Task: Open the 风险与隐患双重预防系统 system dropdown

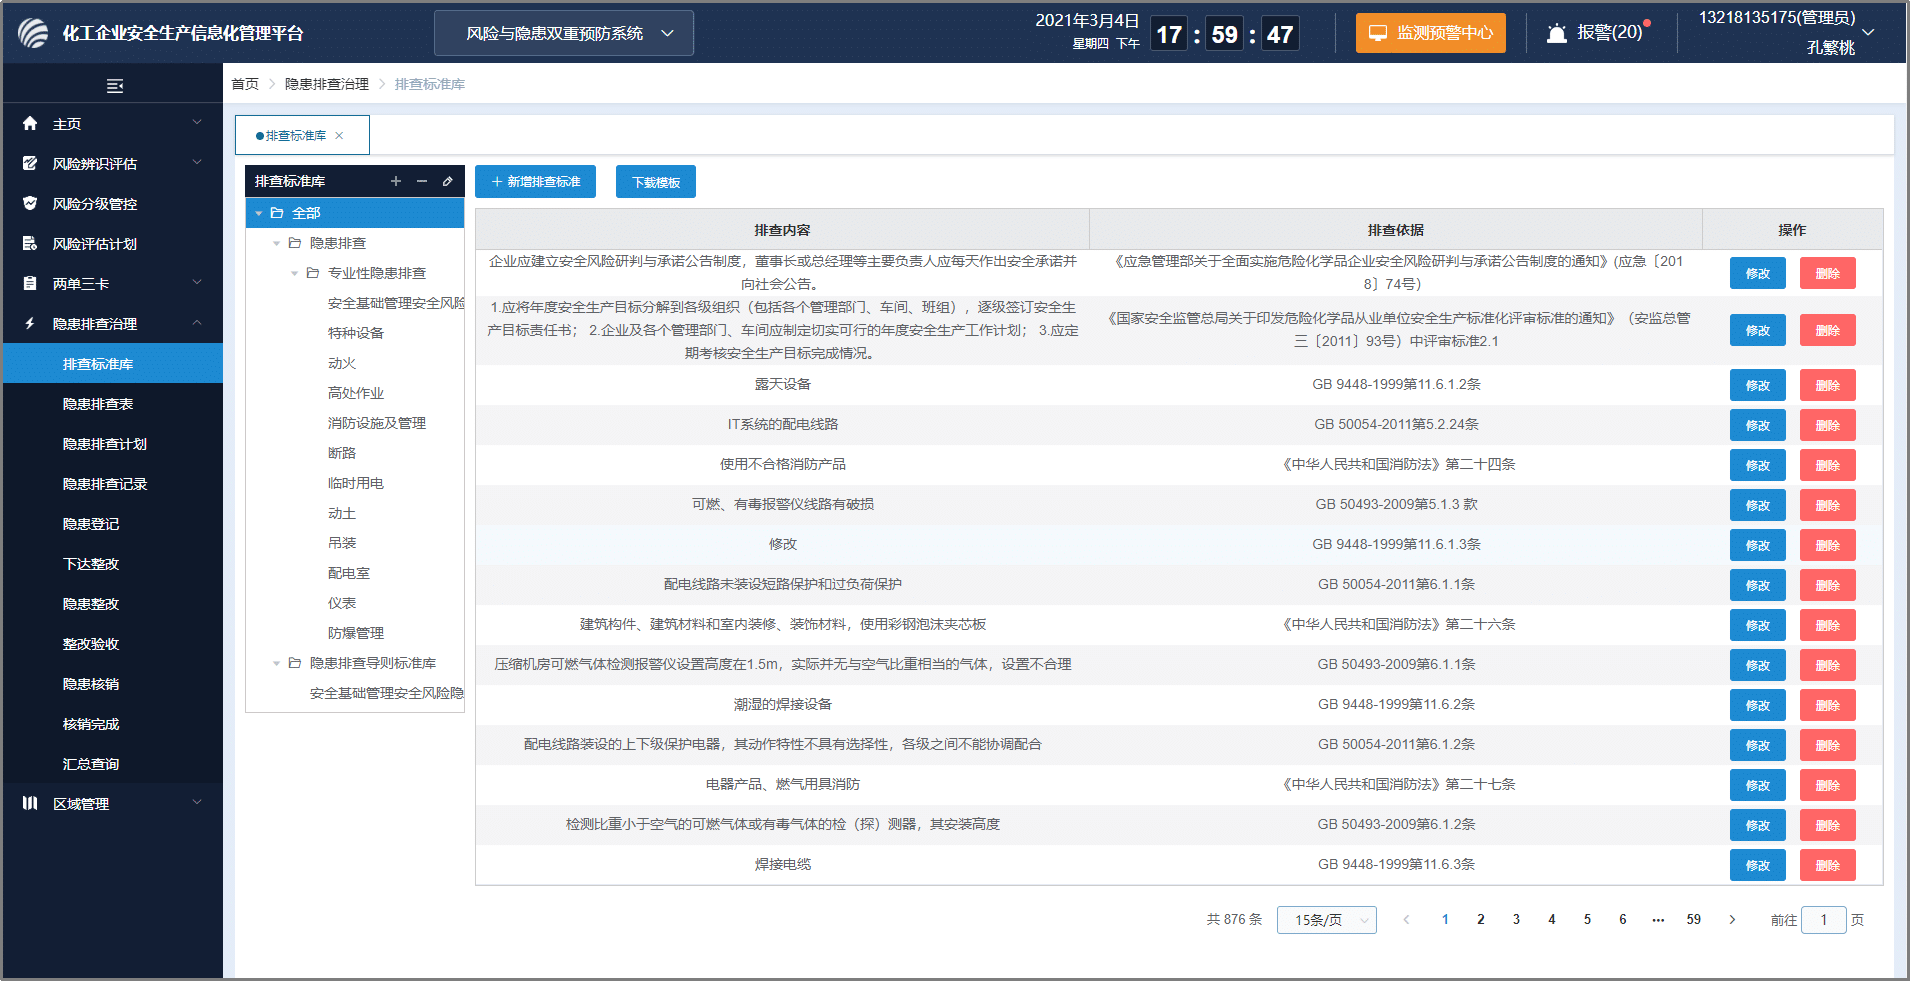Action: coord(564,33)
